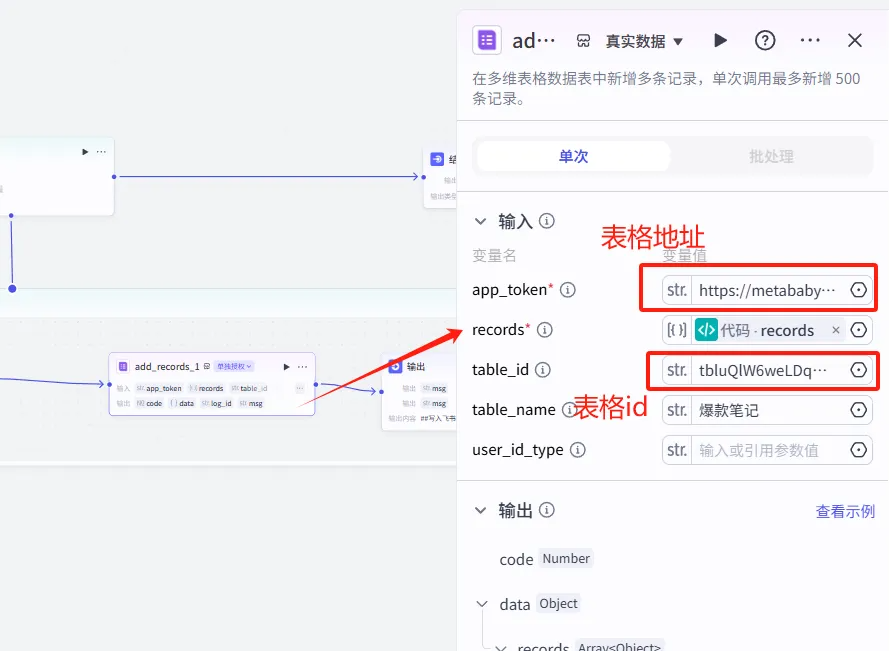Run the add_records node from panel header

720,40
